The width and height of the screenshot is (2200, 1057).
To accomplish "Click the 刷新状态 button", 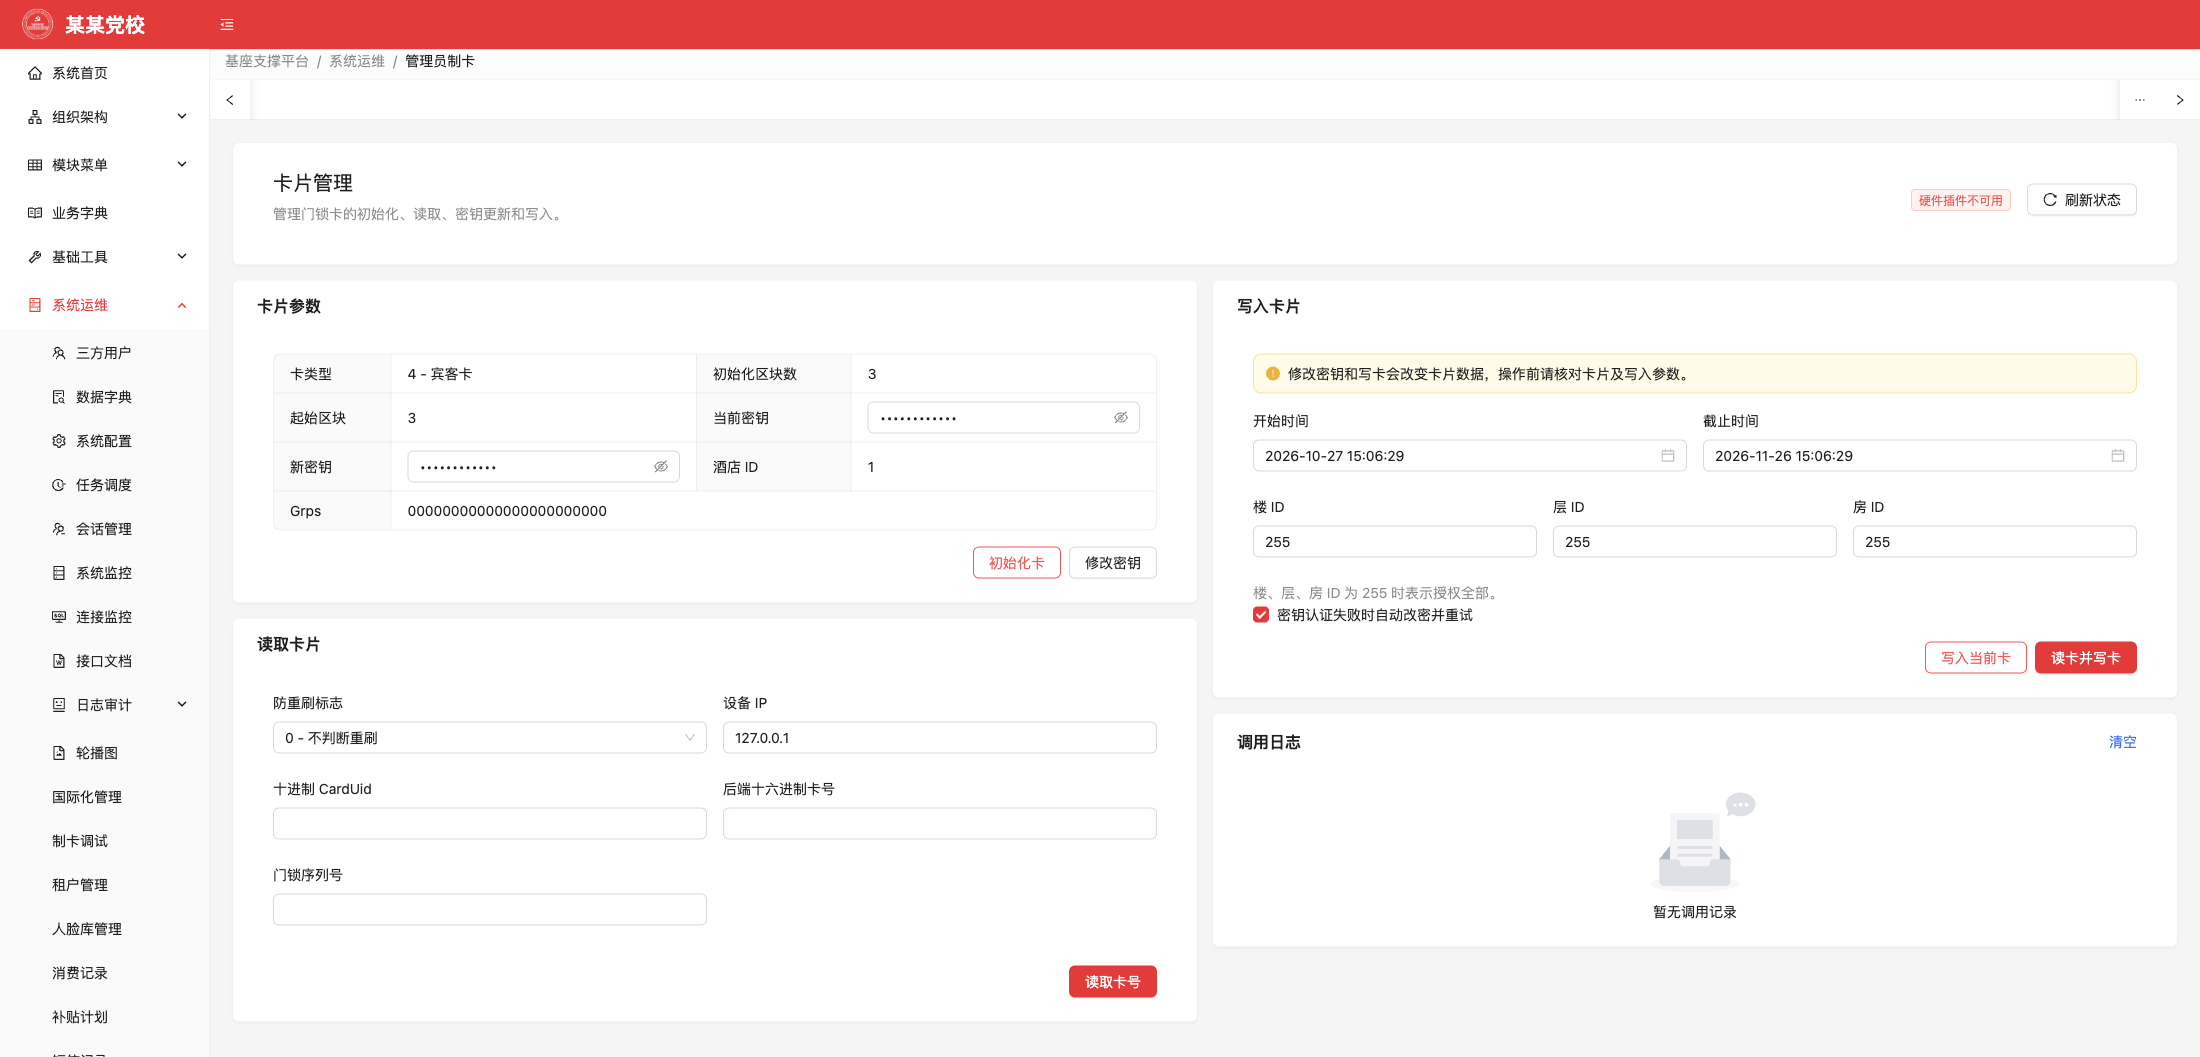I will (2082, 200).
